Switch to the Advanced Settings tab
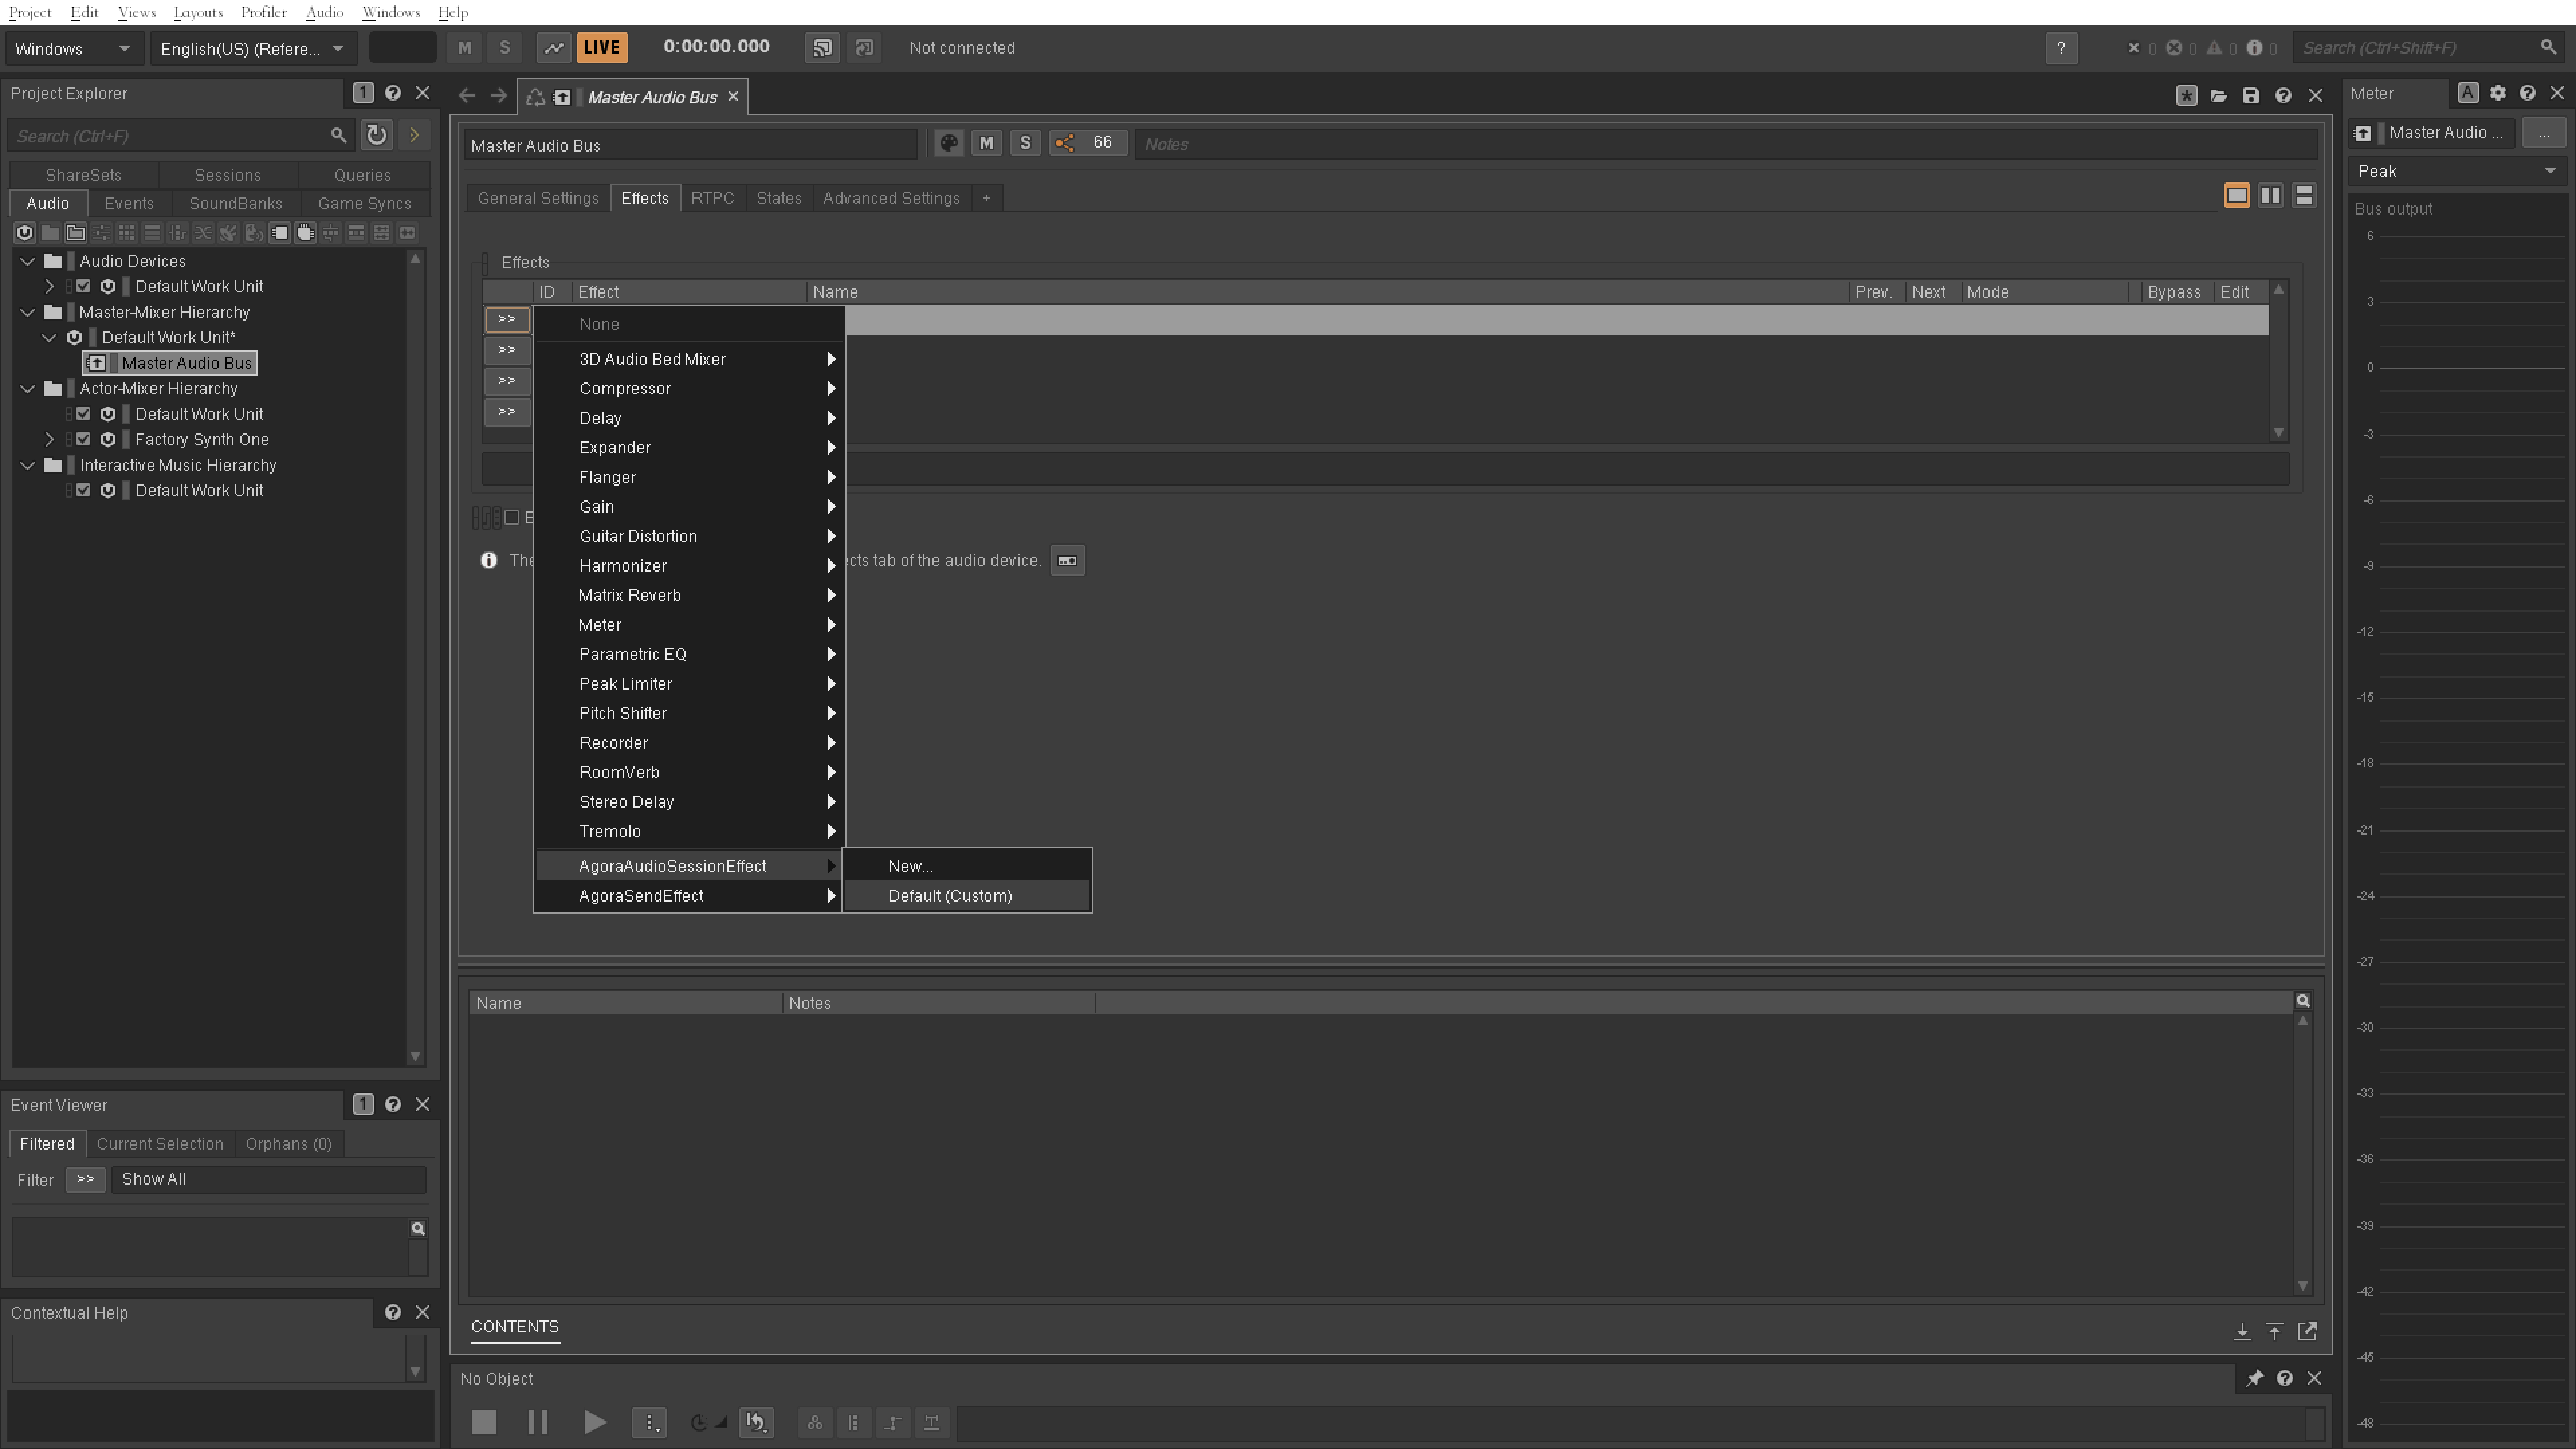The width and height of the screenshot is (2576, 1449). 892,197
